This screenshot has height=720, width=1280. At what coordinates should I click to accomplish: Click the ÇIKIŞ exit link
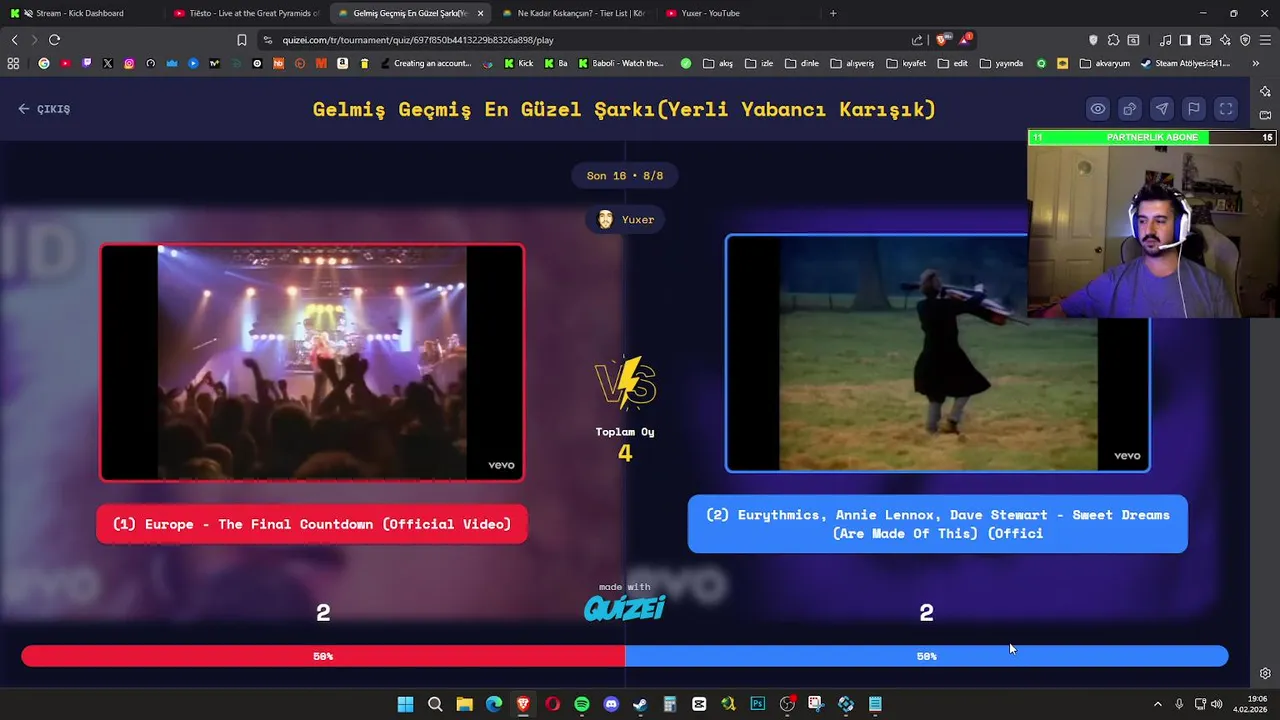pos(44,109)
